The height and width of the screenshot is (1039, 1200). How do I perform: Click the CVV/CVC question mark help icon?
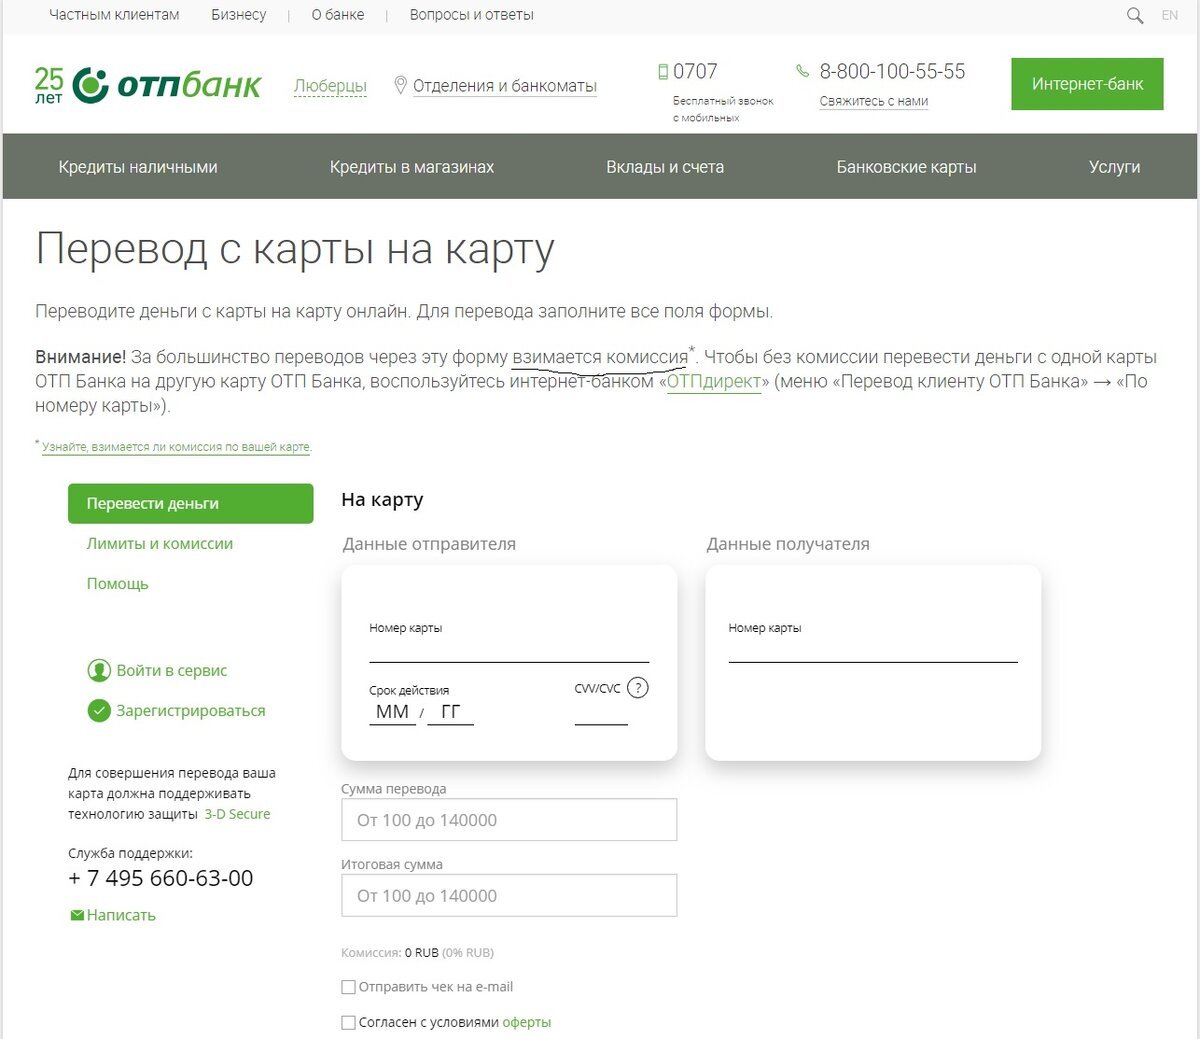tap(638, 688)
